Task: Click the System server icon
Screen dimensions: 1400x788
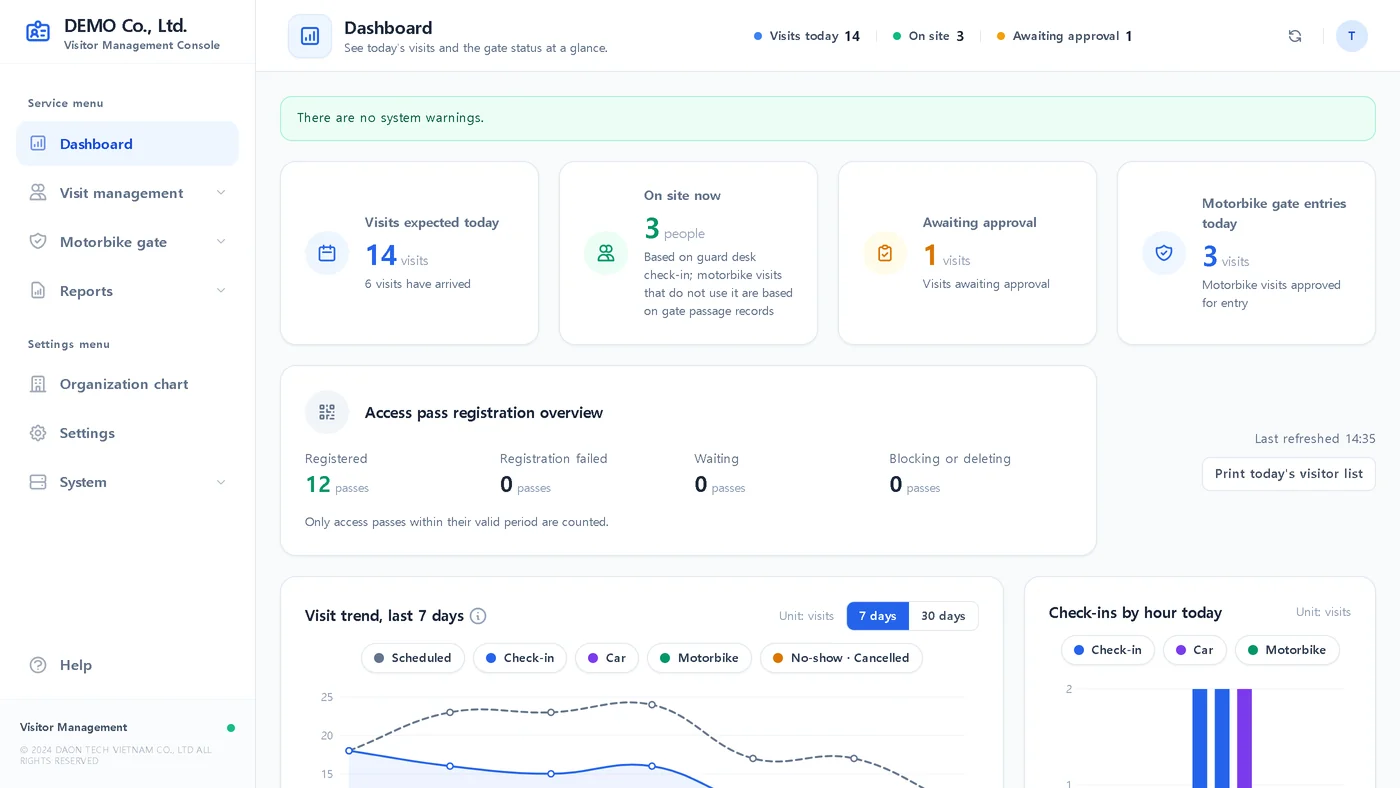Action: tap(38, 482)
